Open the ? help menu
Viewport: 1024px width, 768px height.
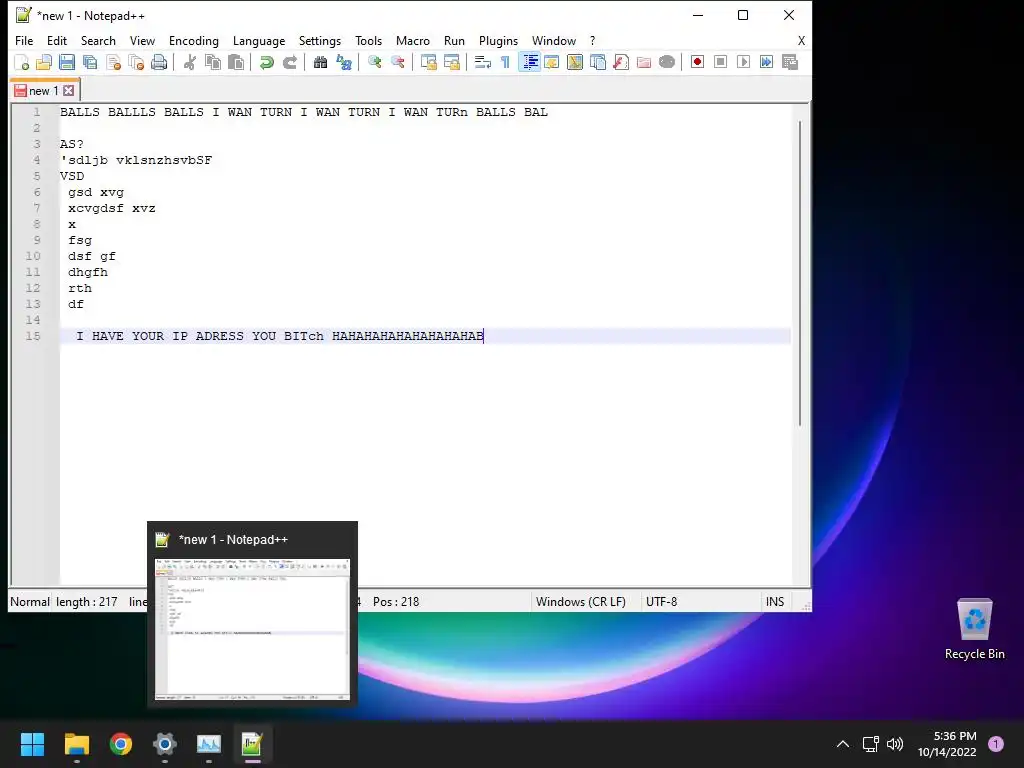coord(592,40)
